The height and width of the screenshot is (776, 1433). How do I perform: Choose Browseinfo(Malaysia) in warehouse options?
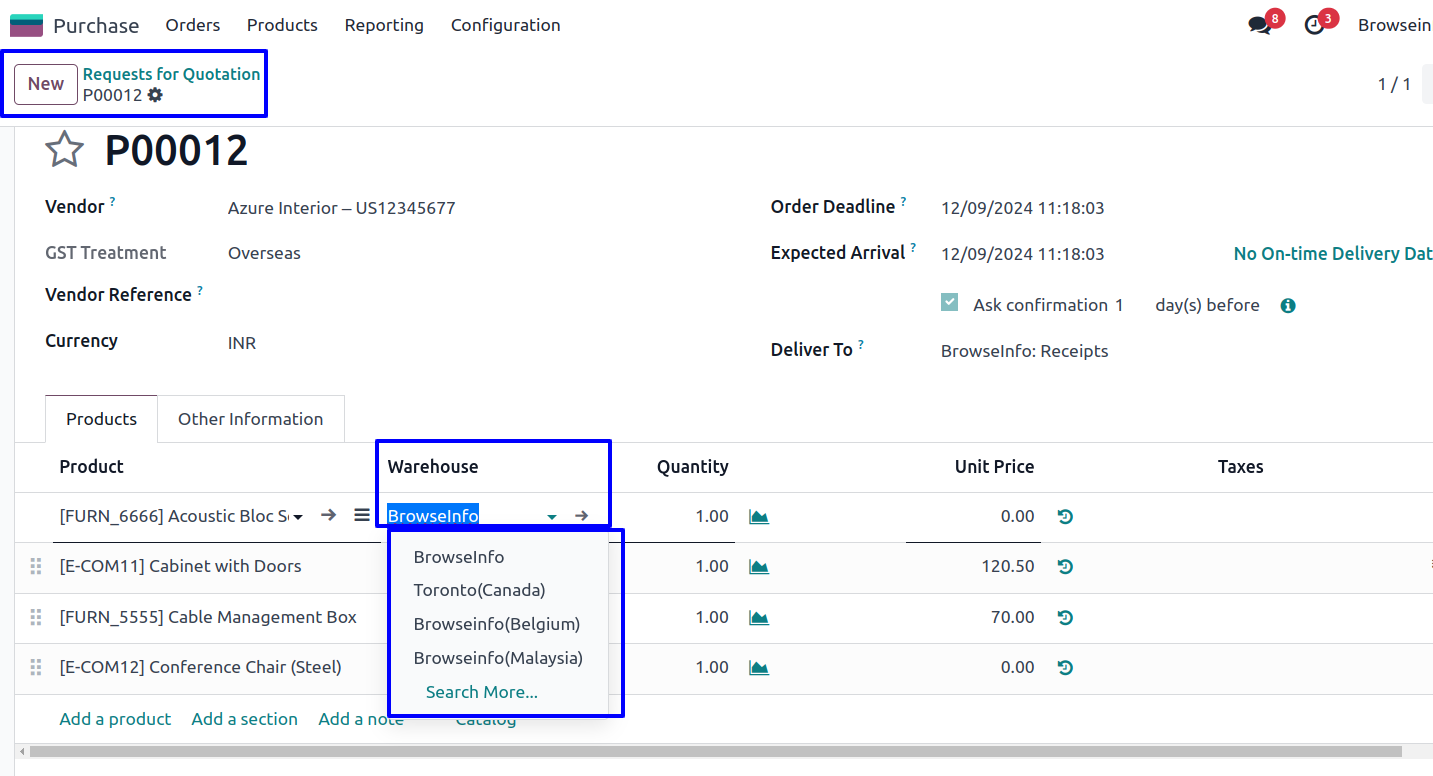point(497,658)
